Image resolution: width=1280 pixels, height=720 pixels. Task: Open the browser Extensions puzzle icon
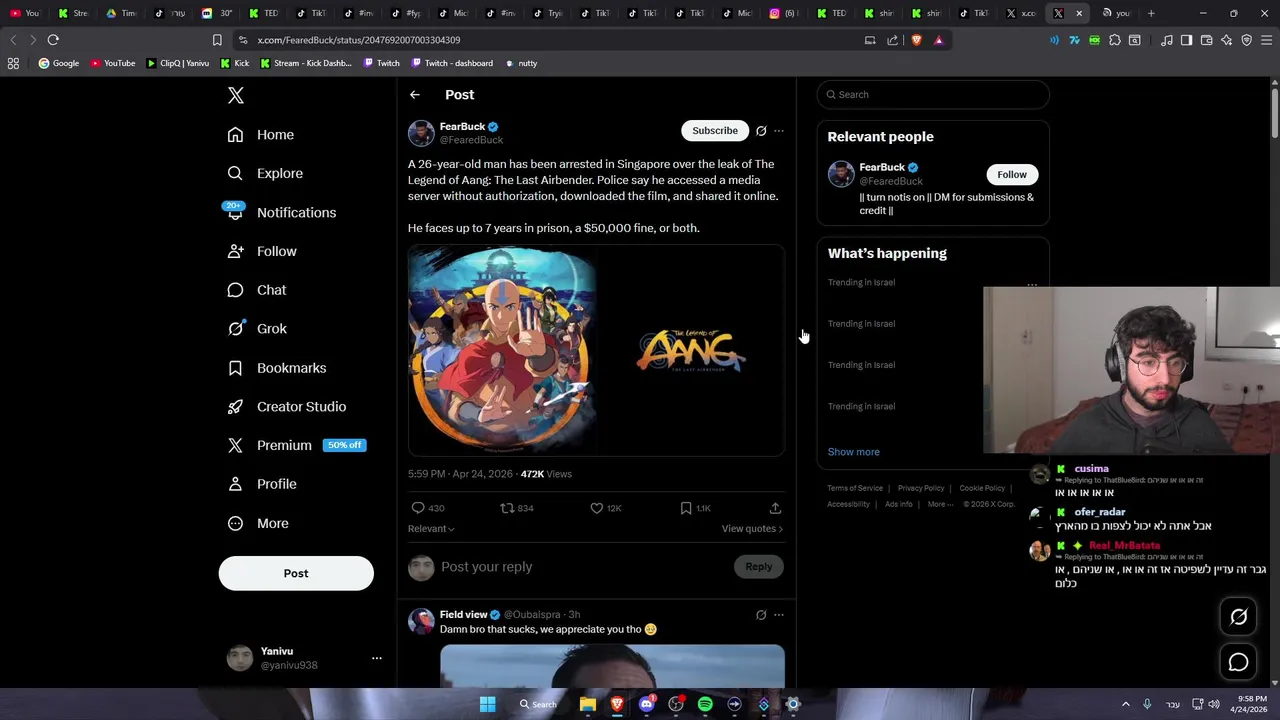point(1115,40)
